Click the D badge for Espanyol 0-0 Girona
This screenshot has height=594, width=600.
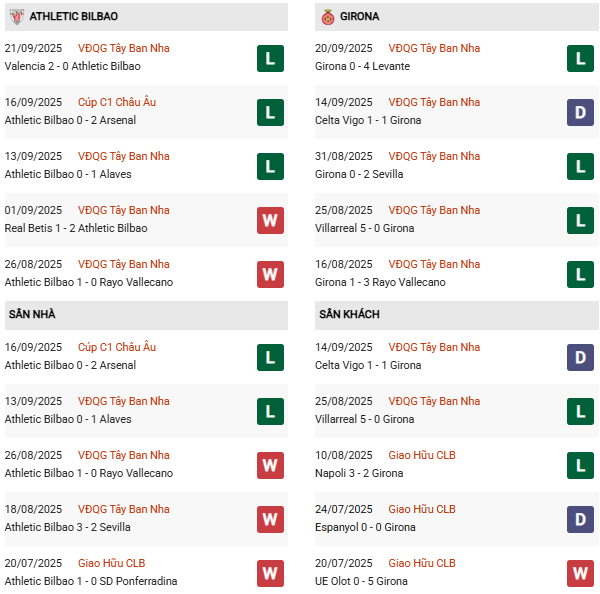(580, 519)
